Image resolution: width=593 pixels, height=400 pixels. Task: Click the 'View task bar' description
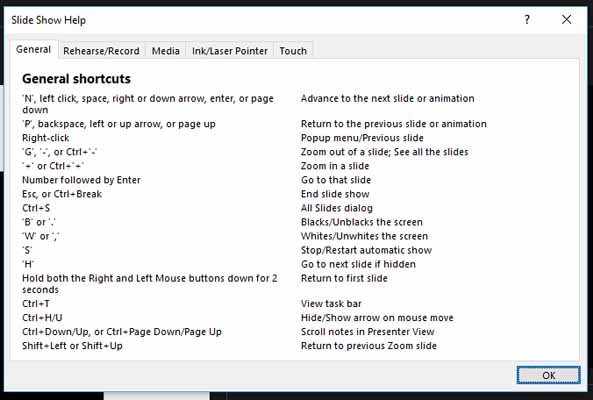coord(331,304)
